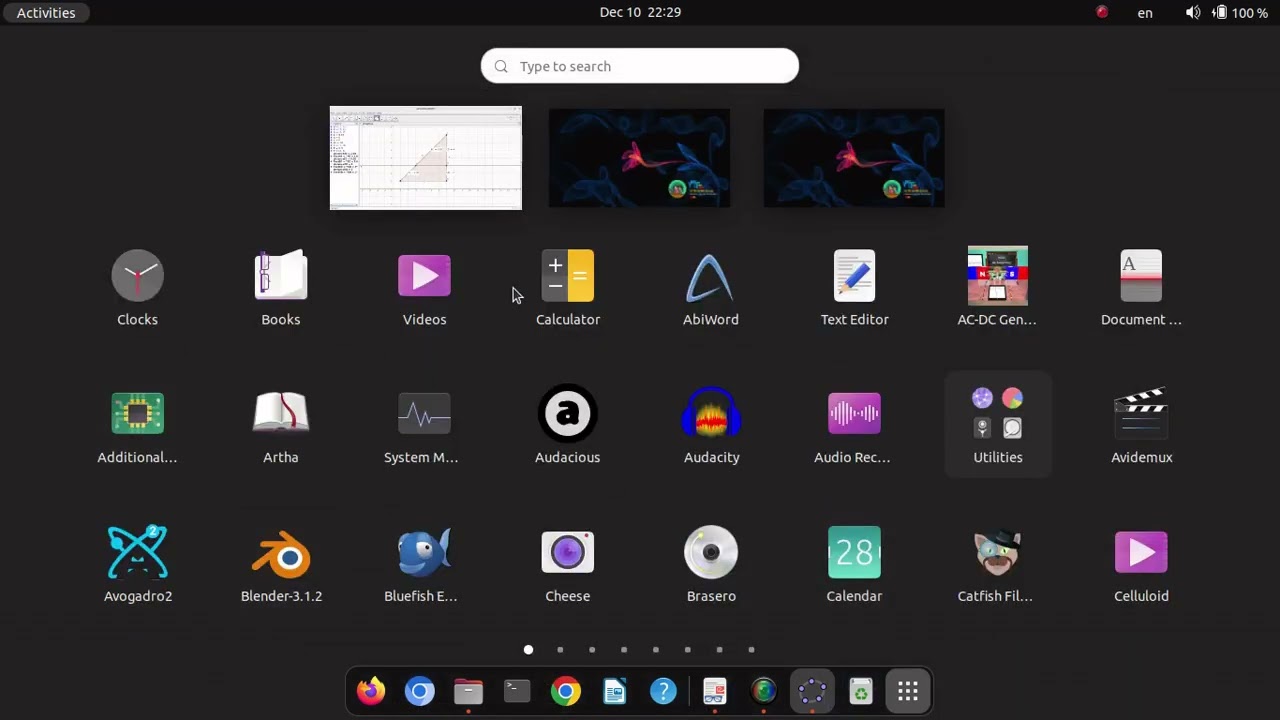
Task: Open Help from the dock
Action: tap(663, 691)
